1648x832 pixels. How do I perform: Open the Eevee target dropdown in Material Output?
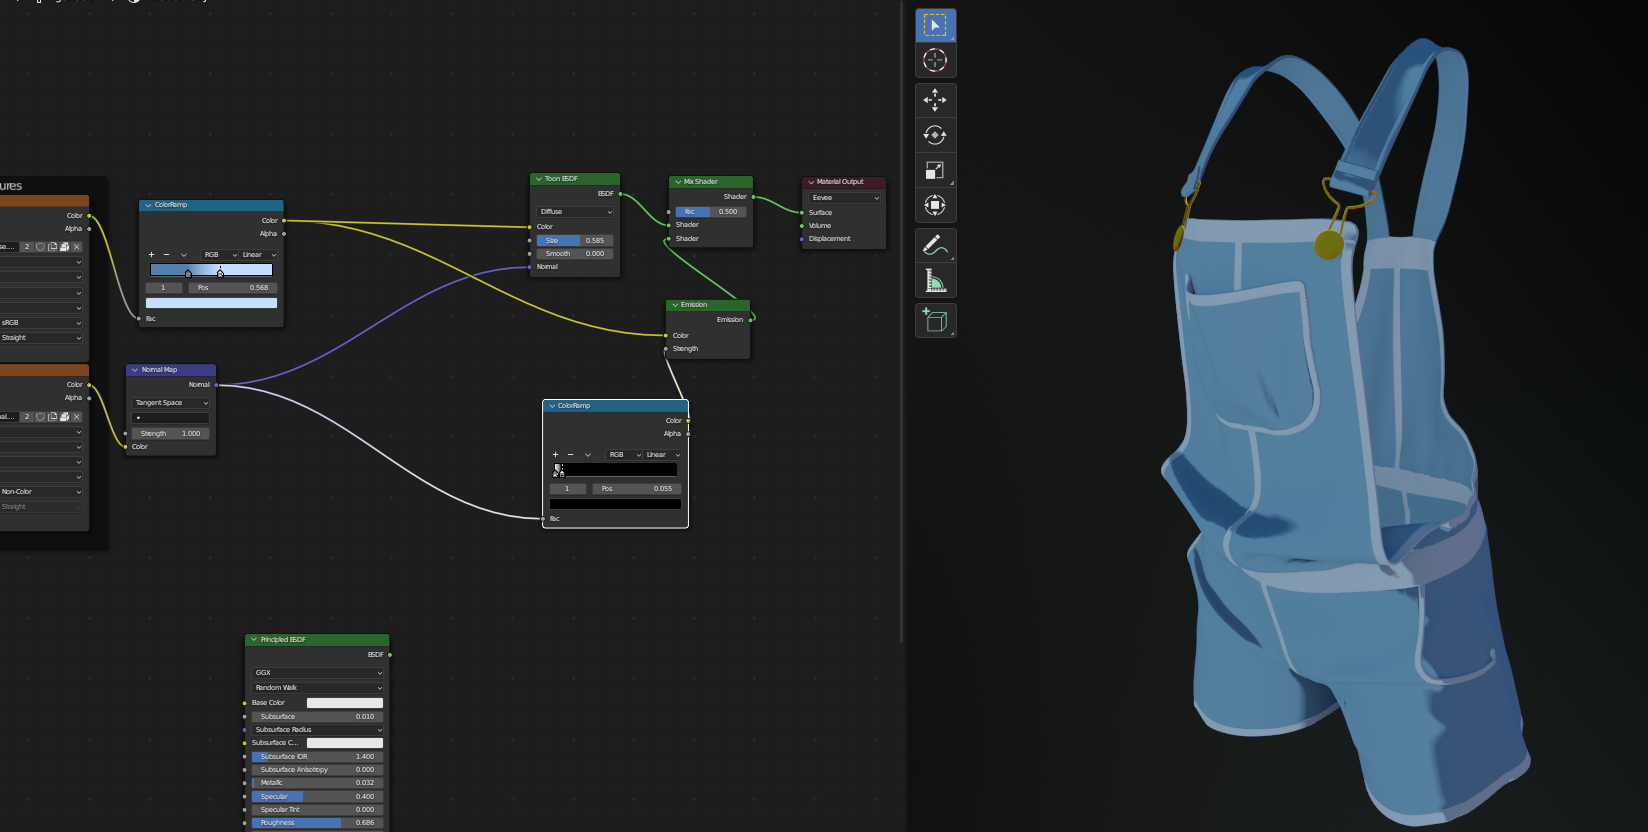coord(845,198)
